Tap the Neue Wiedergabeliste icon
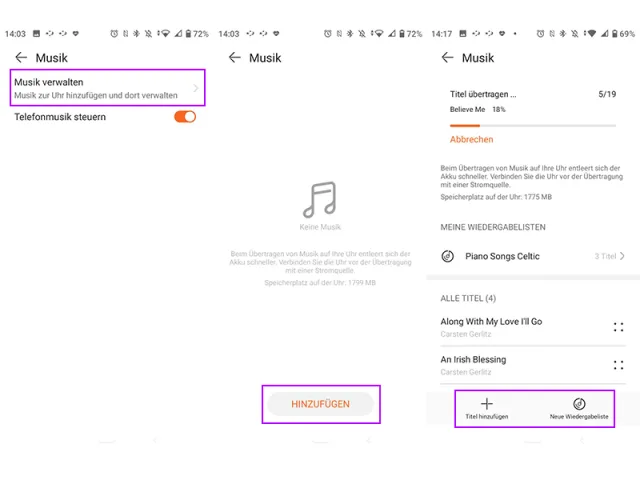 tap(579, 404)
